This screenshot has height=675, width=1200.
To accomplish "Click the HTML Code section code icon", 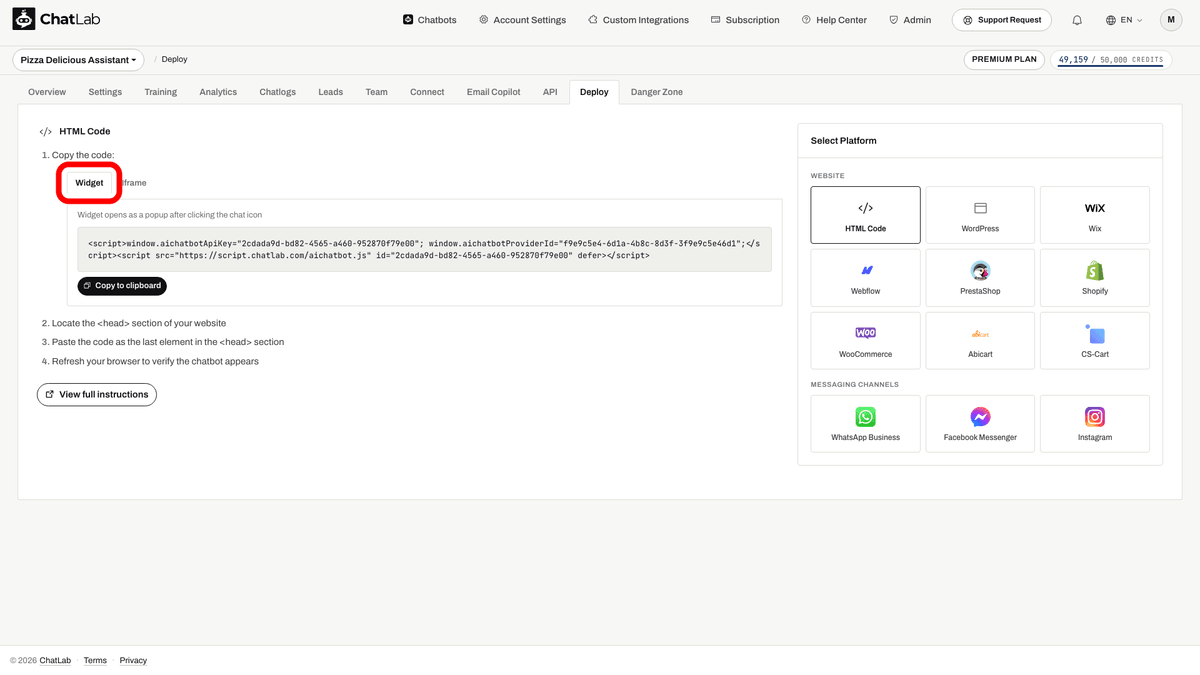I will (46, 131).
